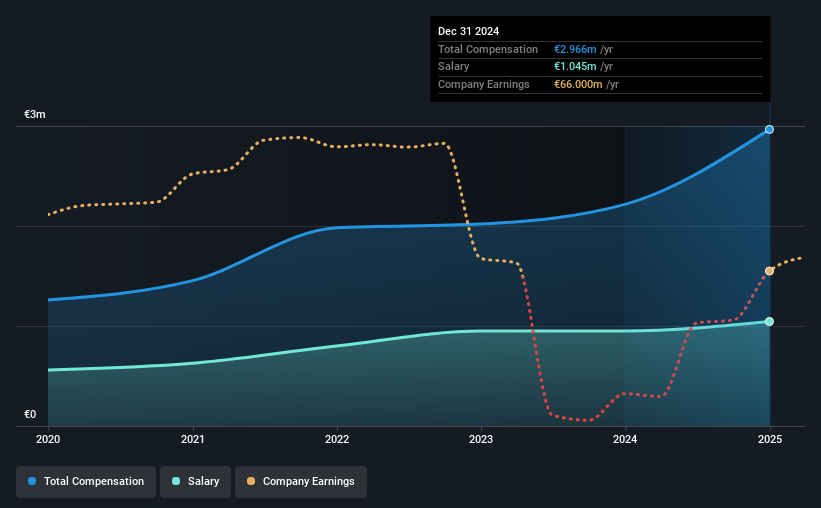Click the 2023 x-axis label
821x508 pixels.
pos(481,439)
